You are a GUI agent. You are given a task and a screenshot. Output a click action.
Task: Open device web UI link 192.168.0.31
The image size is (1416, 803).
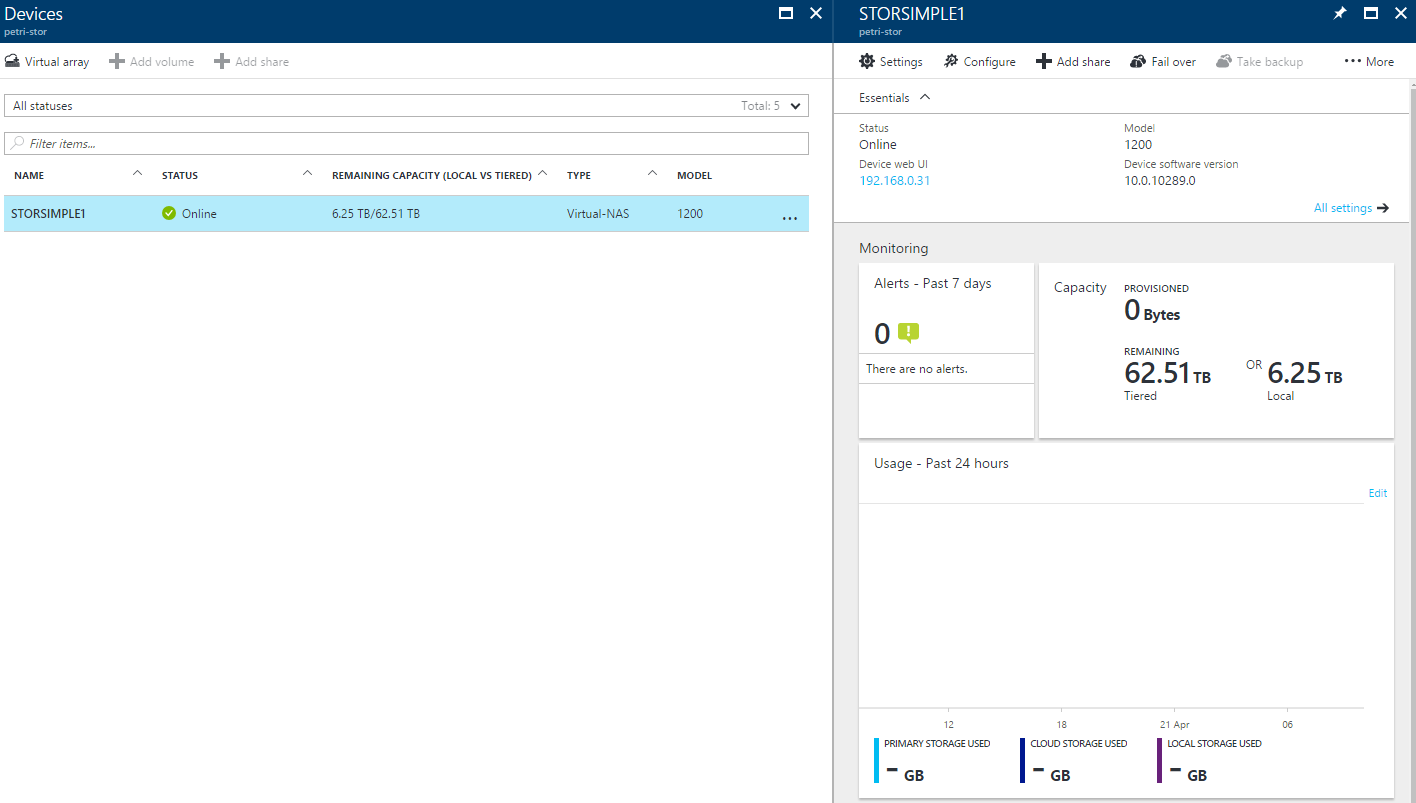click(894, 181)
